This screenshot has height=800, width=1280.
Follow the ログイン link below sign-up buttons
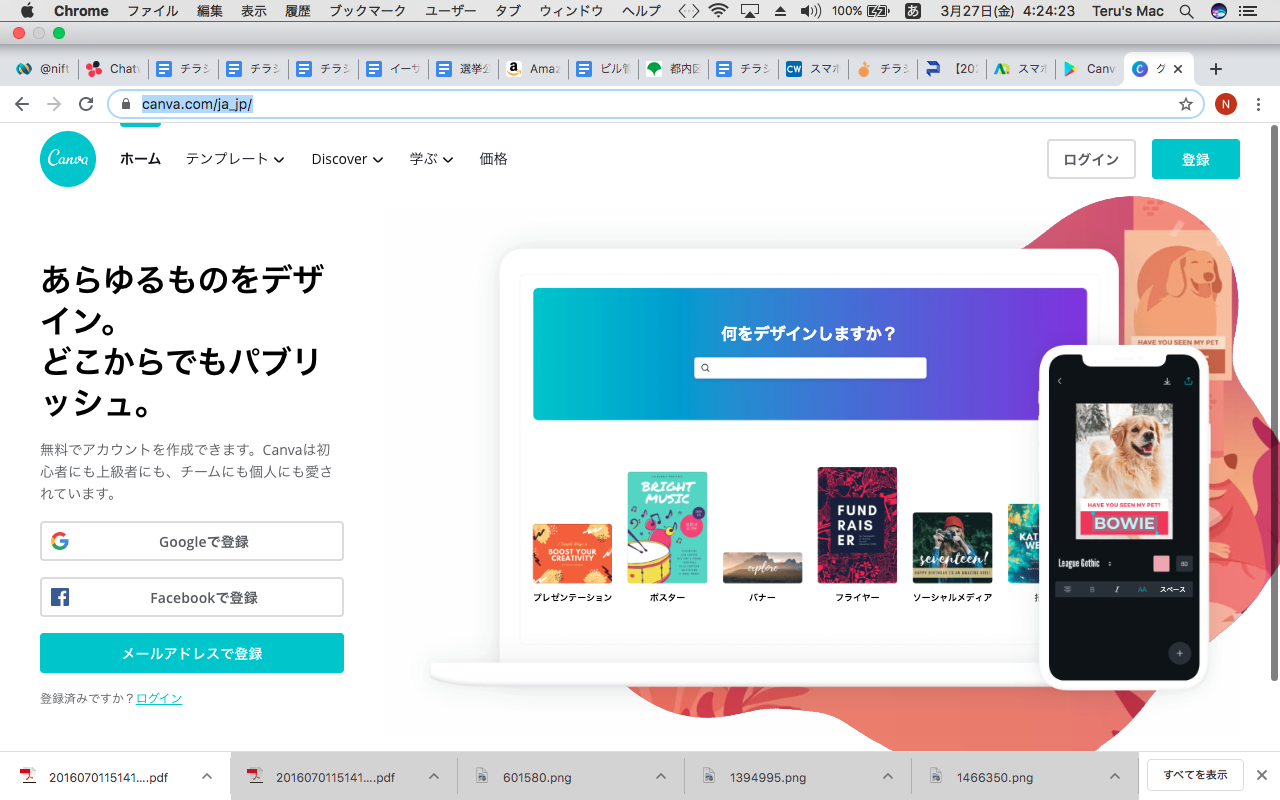point(159,698)
